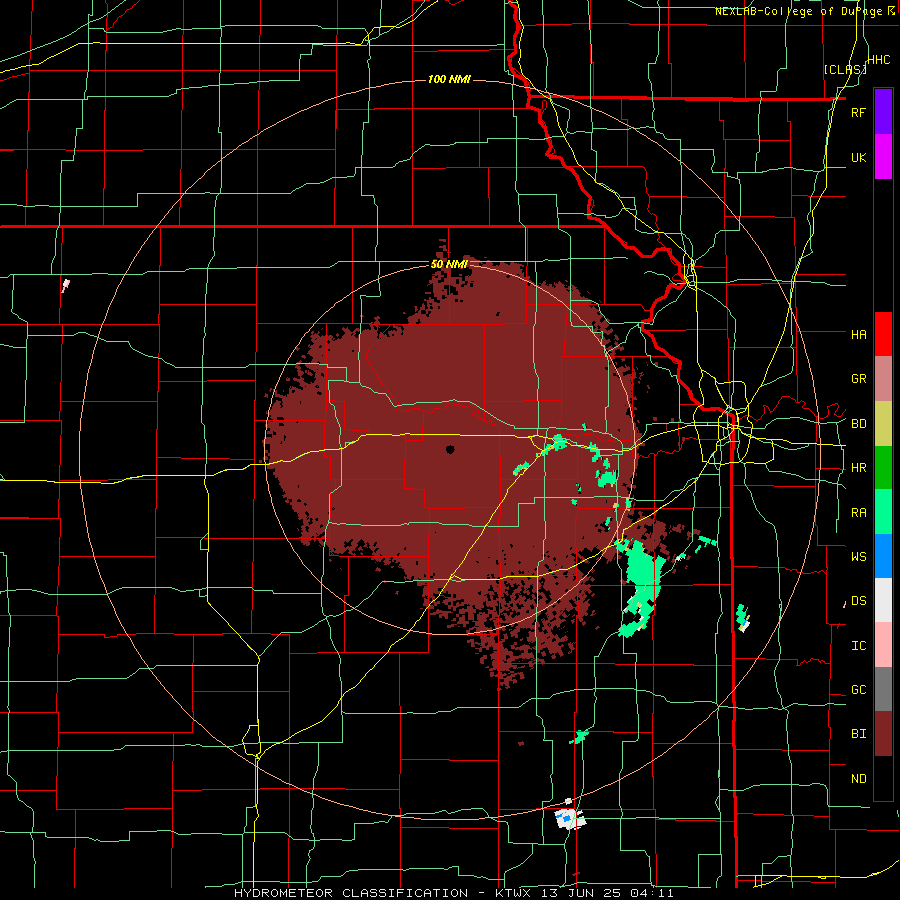Click the 100 NMI range ring label
Image resolution: width=900 pixels, height=900 pixels.
pyautogui.click(x=449, y=79)
